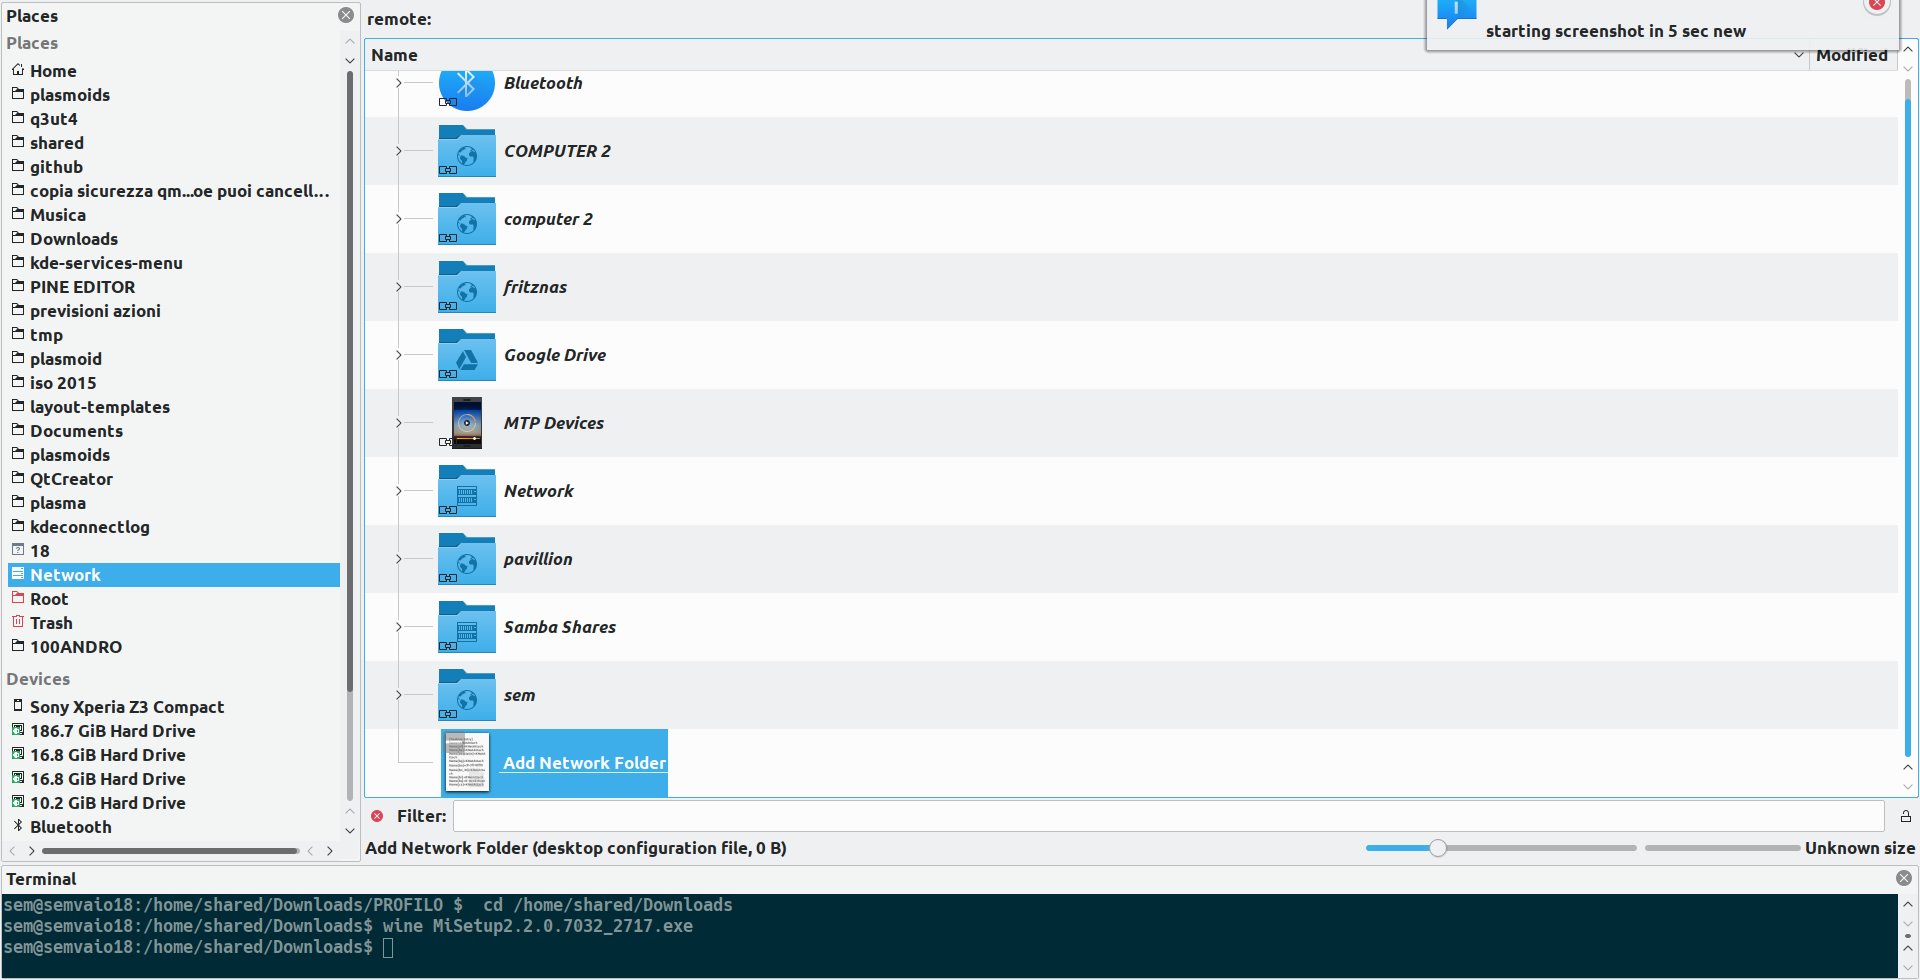The height and width of the screenshot is (980, 1920).
Task: Open the MTP Devices phone icon
Action: (x=466, y=423)
